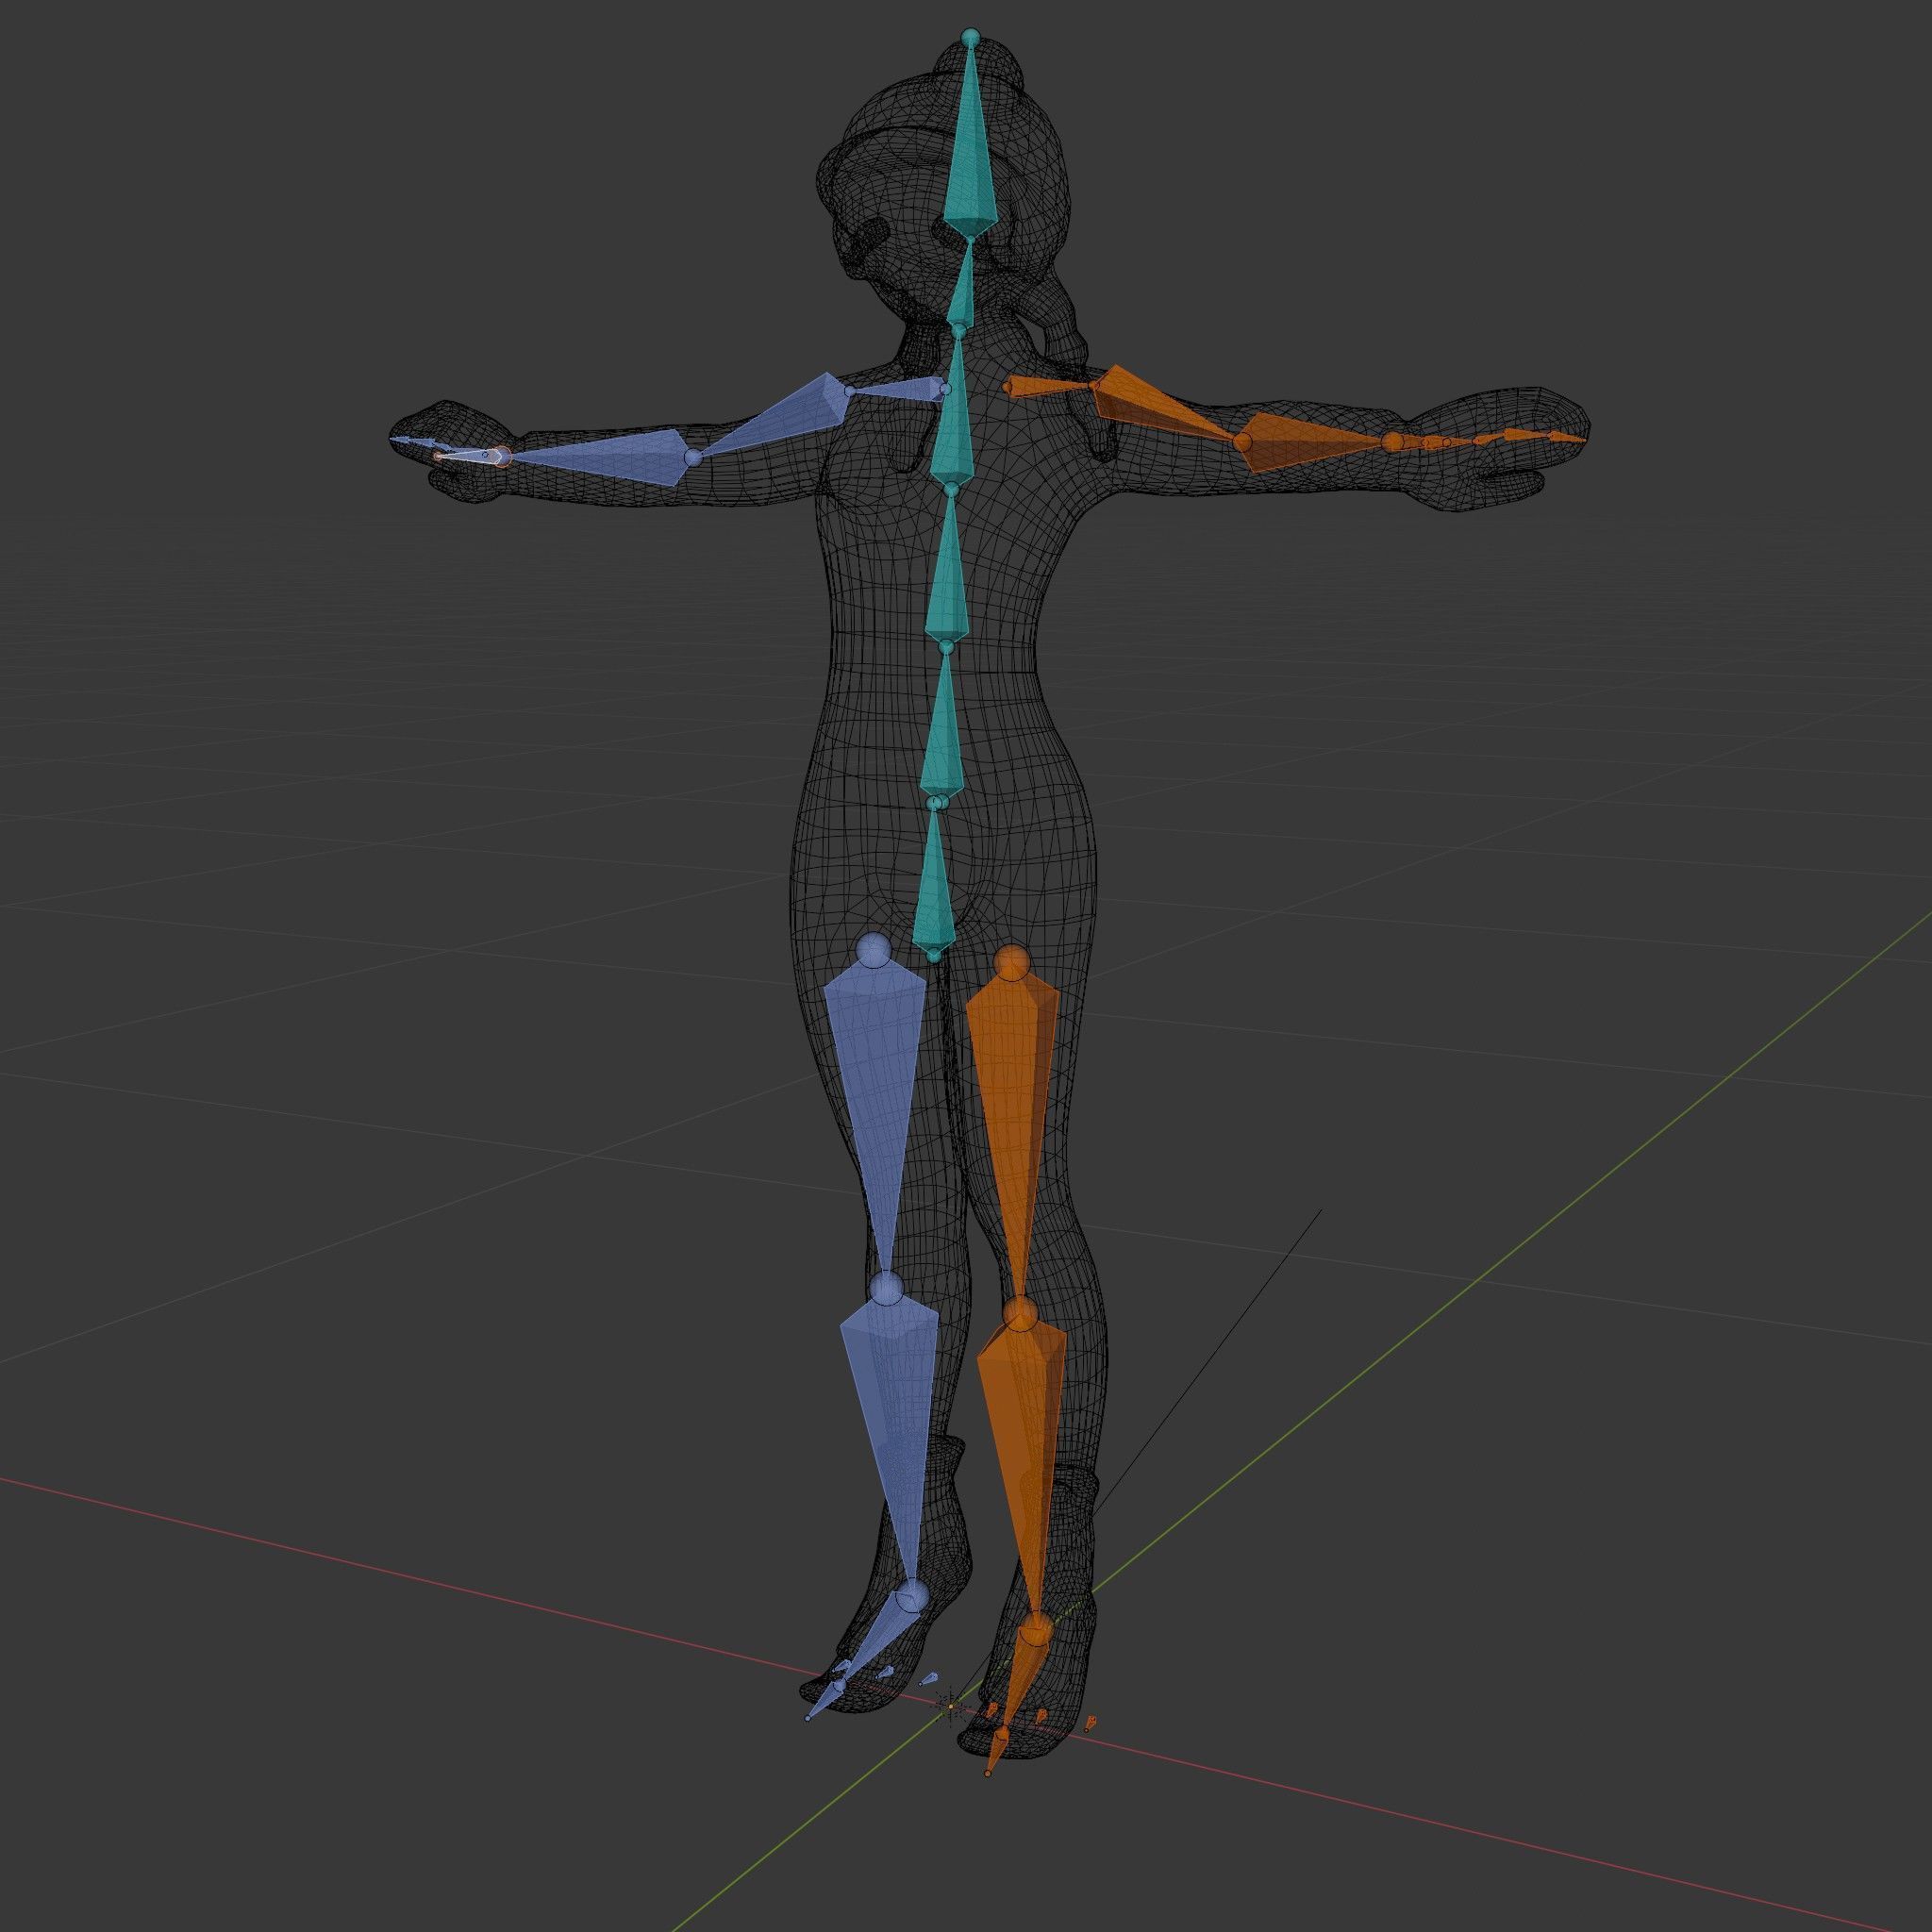Click the 3D cursor at the grid origin
Image resolution: width=1932 pixels, height=1932 pixels.
[x=949, y=1705]
